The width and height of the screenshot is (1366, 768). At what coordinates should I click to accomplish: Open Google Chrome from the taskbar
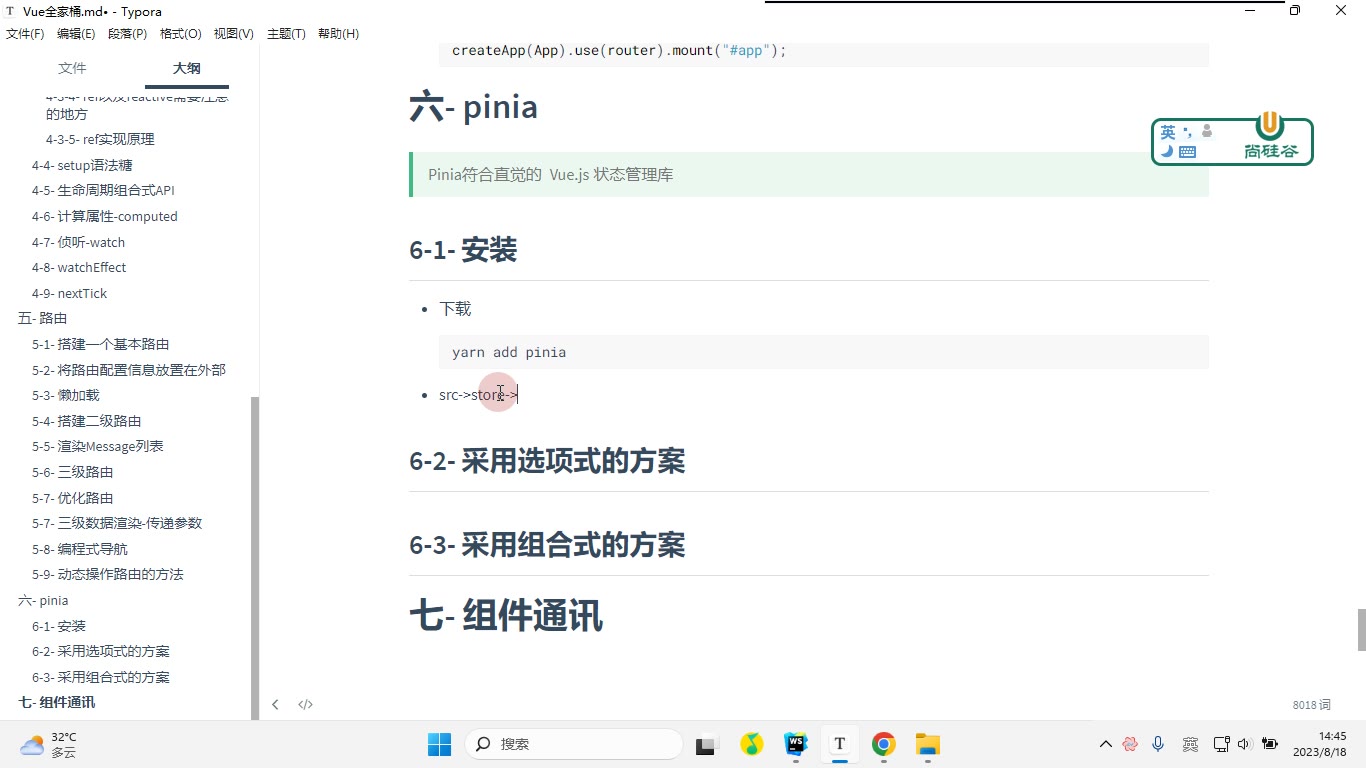tap(883, 744)
